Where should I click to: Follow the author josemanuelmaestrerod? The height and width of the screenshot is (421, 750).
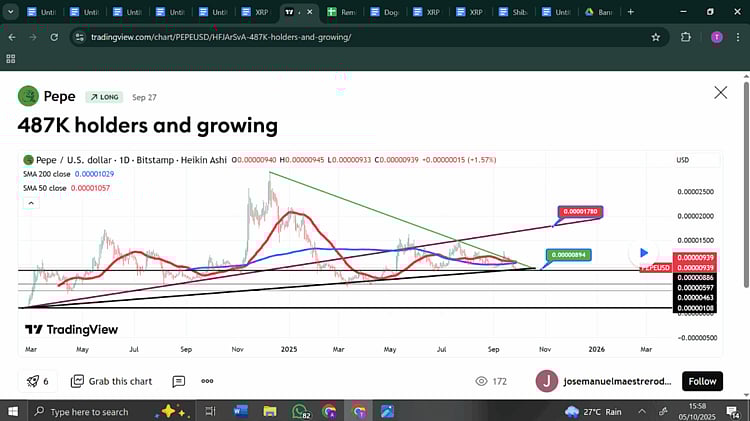[702, 381]
